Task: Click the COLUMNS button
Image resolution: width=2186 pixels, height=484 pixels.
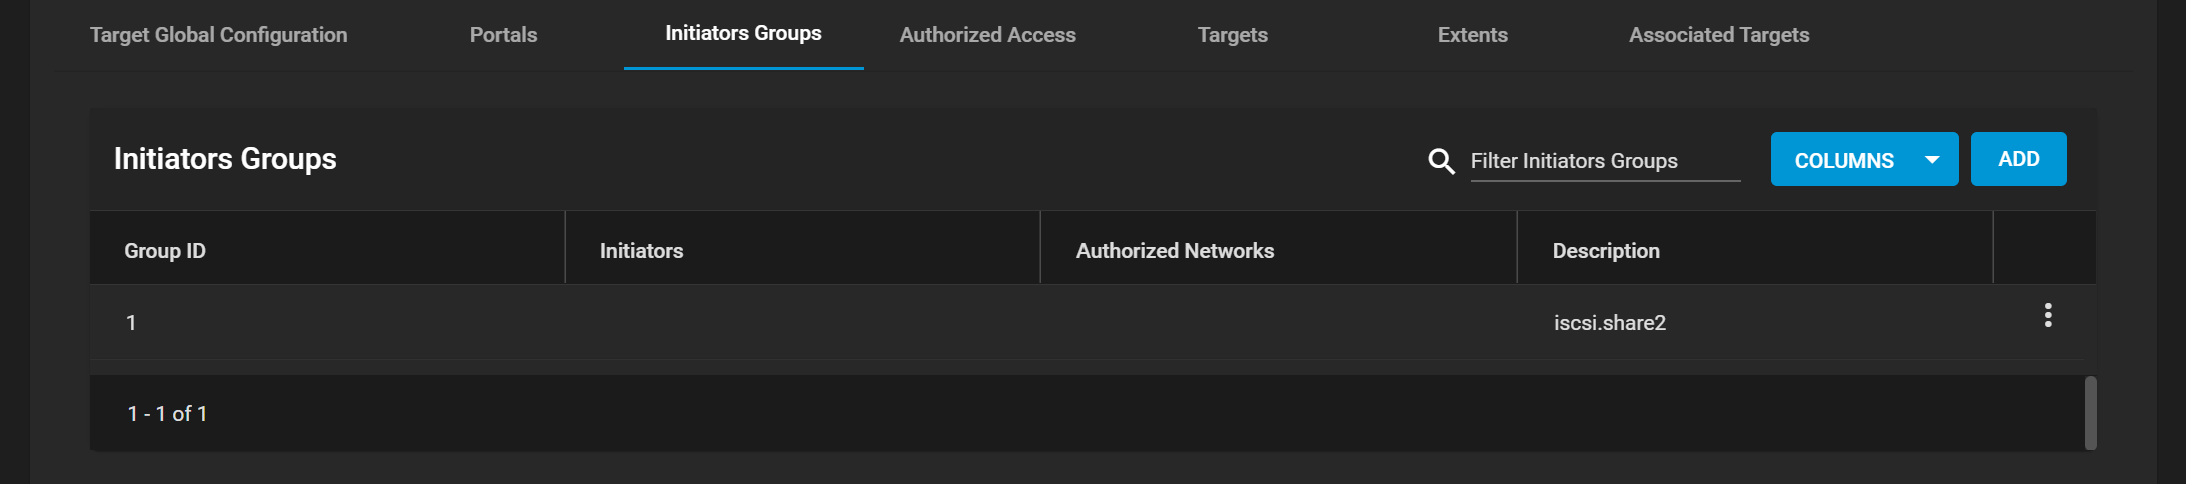Action: click(1864, 159)
